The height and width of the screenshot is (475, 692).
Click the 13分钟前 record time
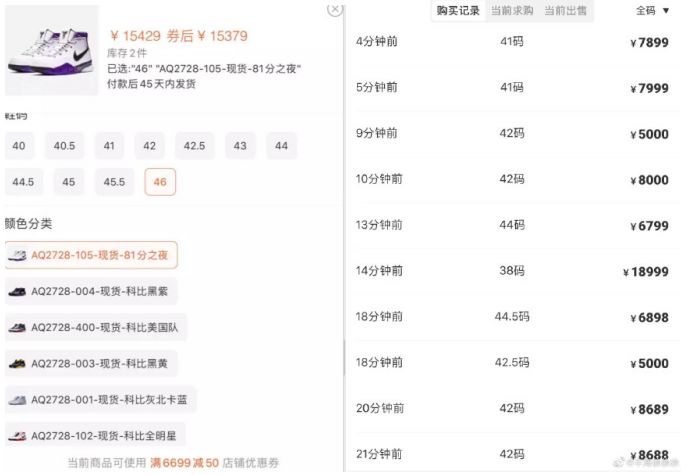(379, 225)
